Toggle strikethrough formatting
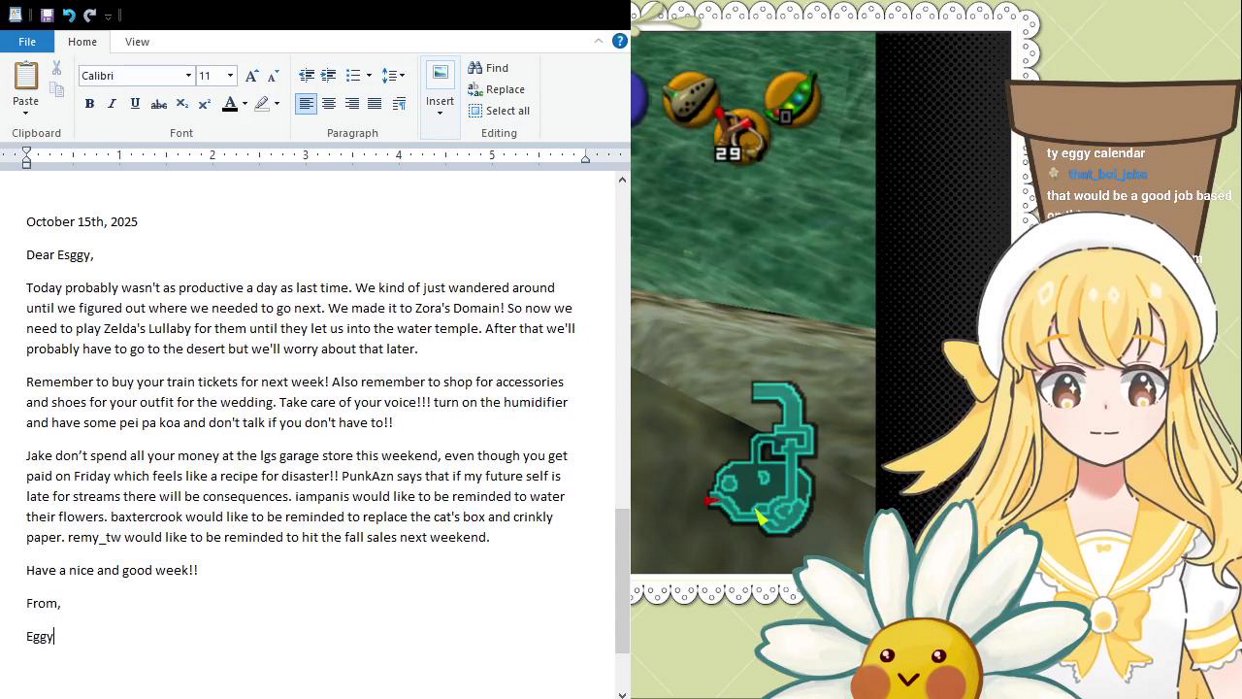 pyautogui.click(x=158, y=104)
